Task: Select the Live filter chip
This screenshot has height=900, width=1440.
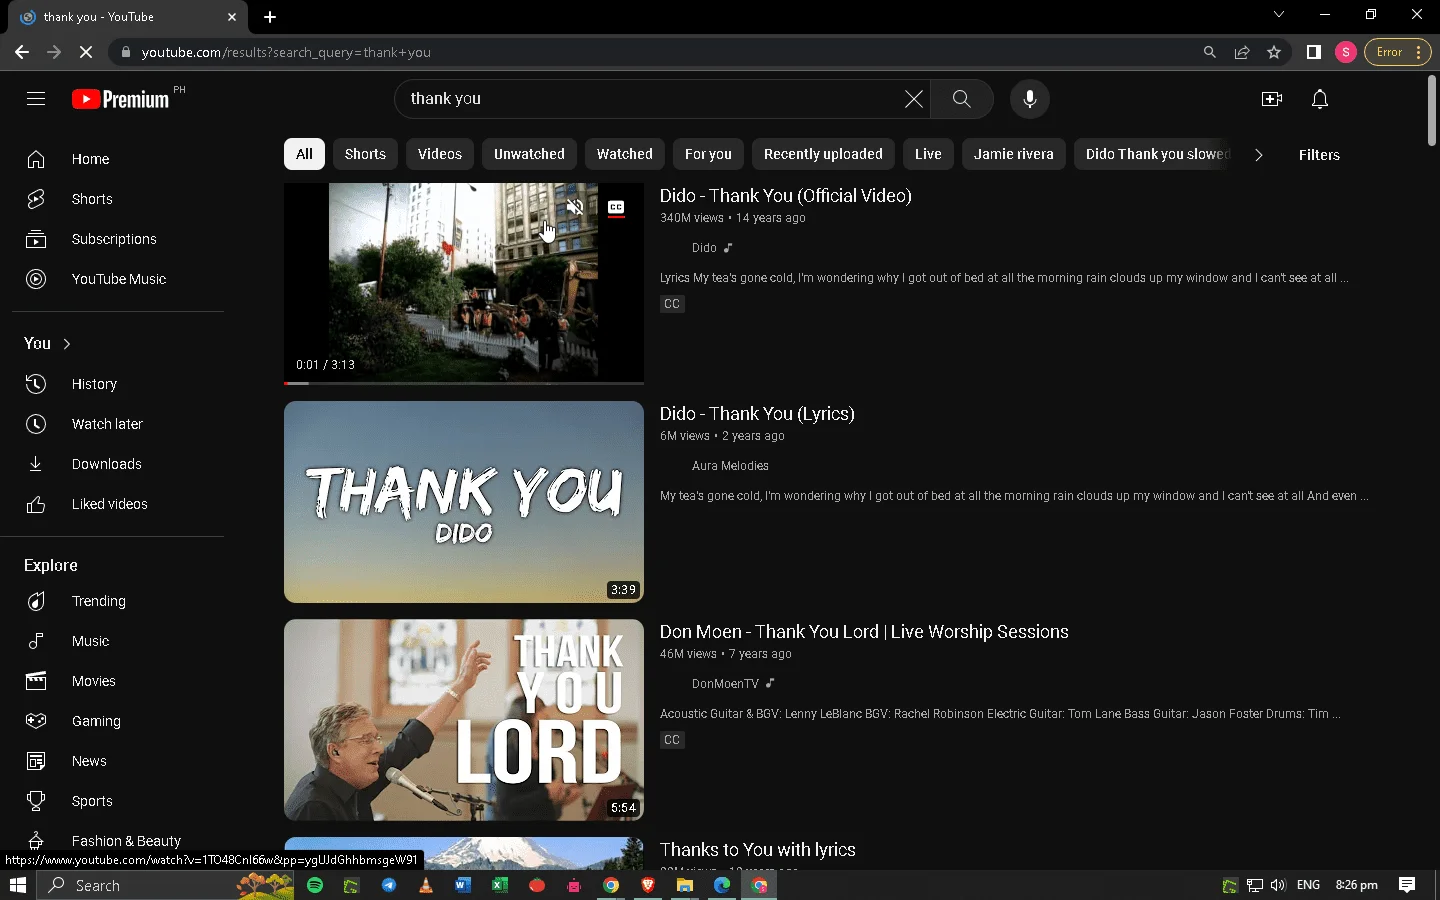Action: pos(928,154)
